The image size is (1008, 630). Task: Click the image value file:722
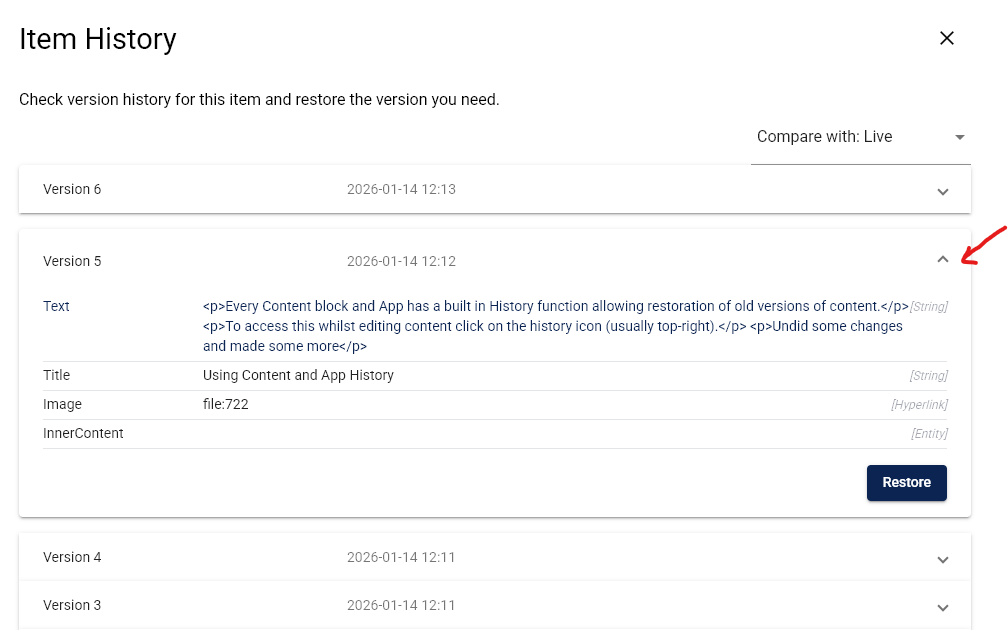pyautogui.click(x=225, y=404)
